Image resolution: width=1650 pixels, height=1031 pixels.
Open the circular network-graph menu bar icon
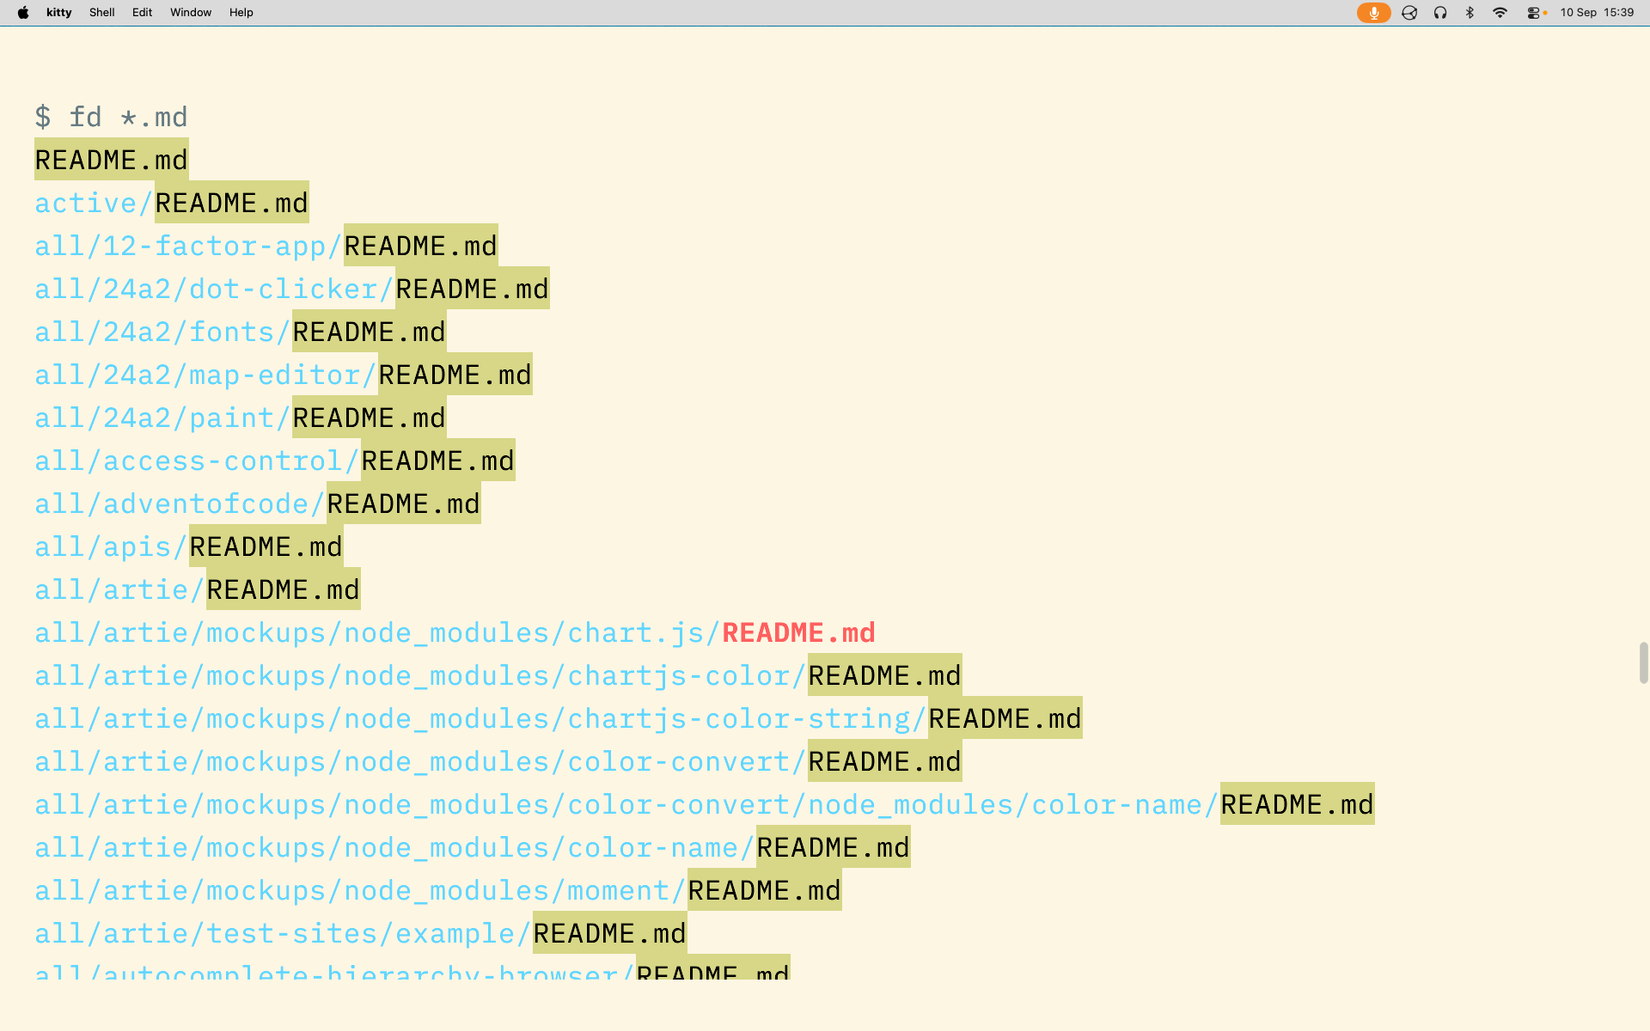click(x=1409, y=12)
